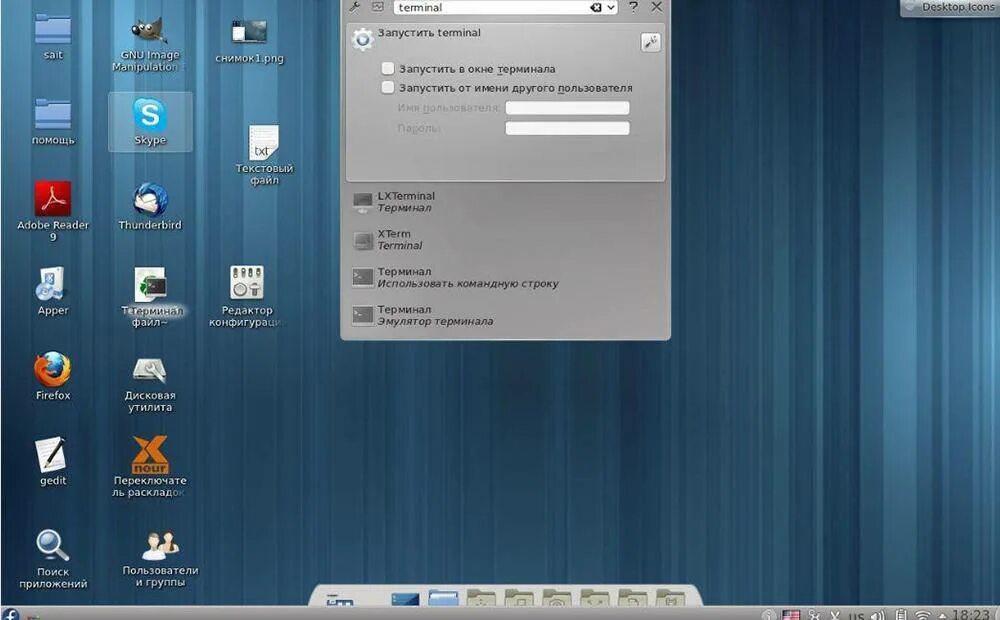Open Пользователи и группы icon

tap(160, 559)
